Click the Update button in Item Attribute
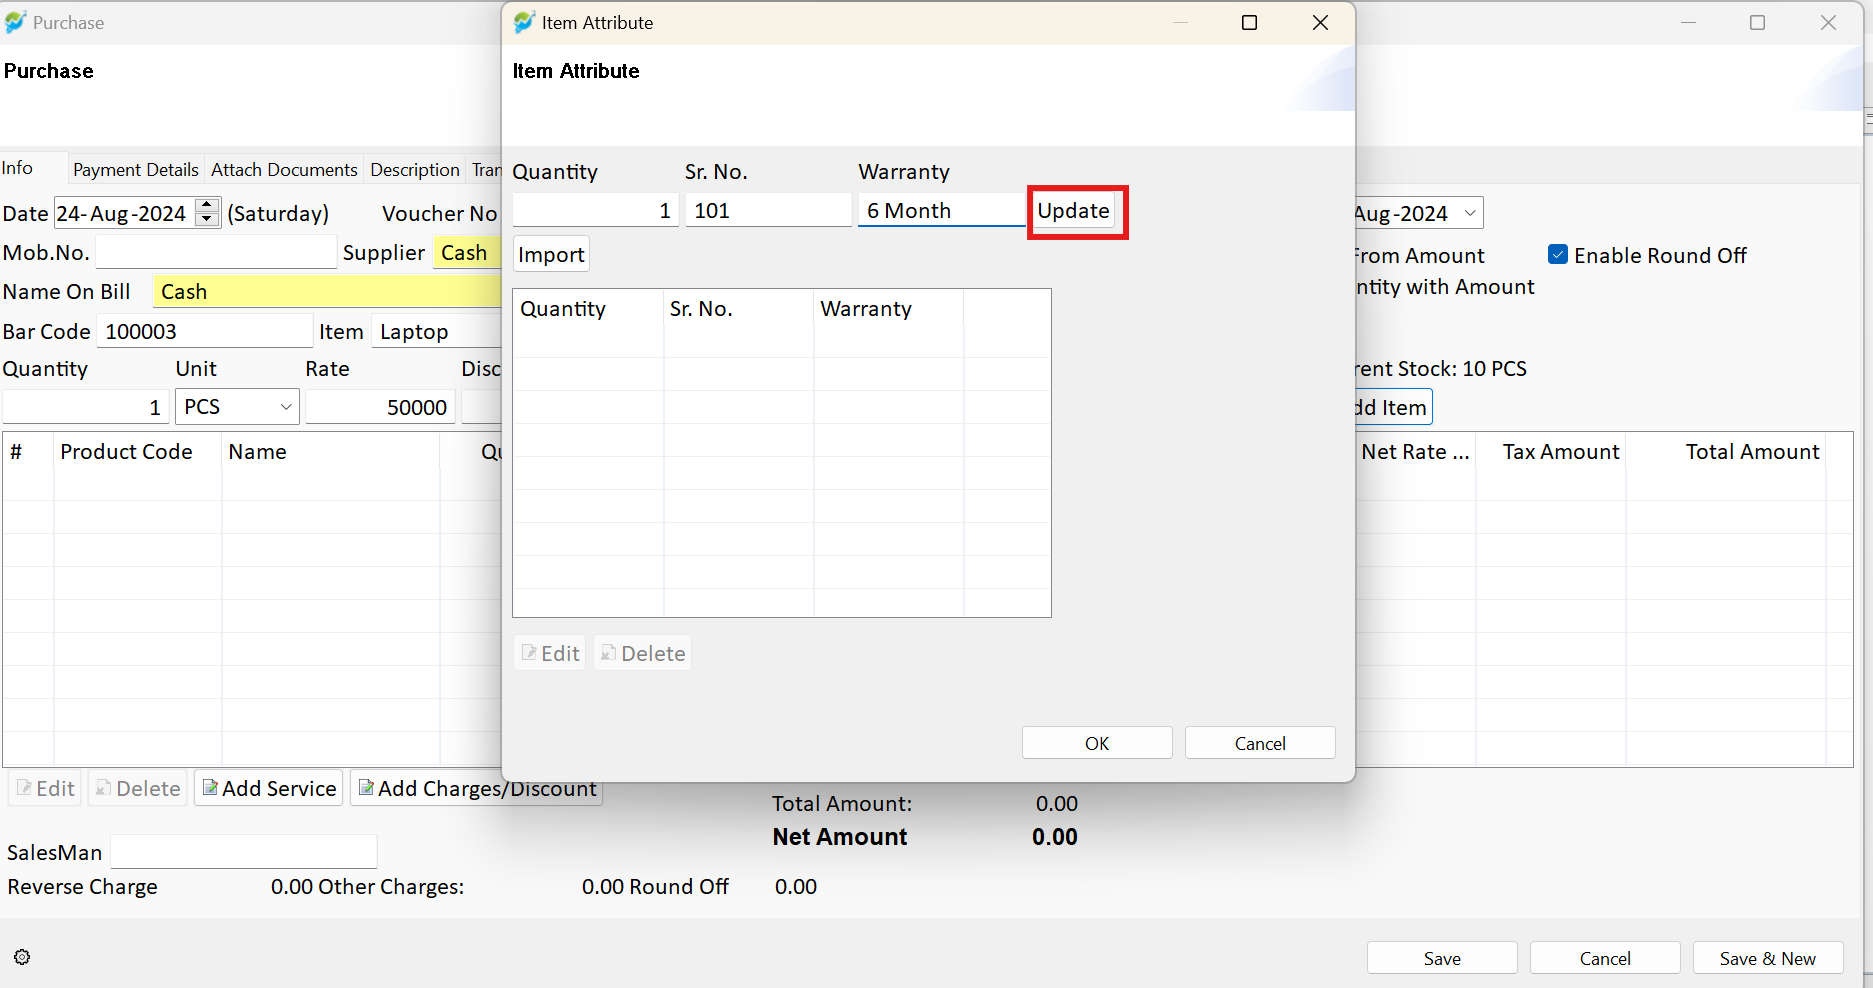 tap(1073, 211)
